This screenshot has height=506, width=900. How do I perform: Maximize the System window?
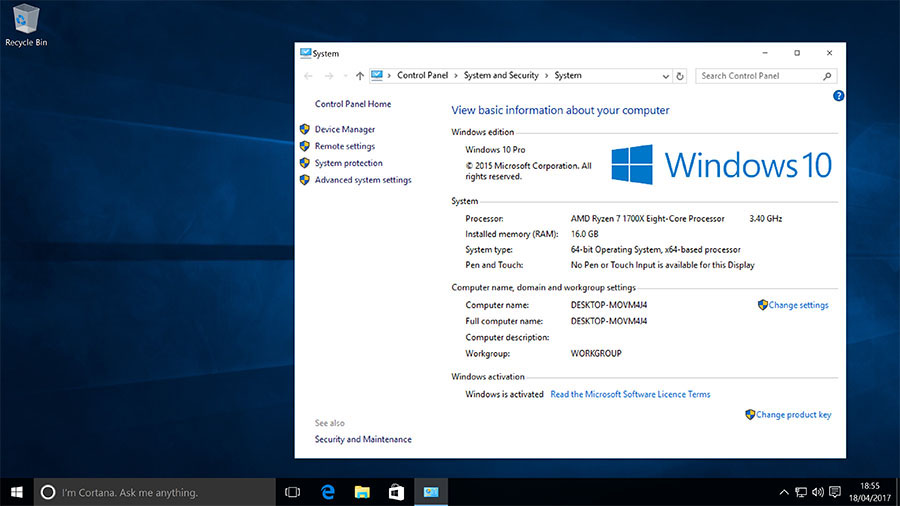tap(797, 53)
